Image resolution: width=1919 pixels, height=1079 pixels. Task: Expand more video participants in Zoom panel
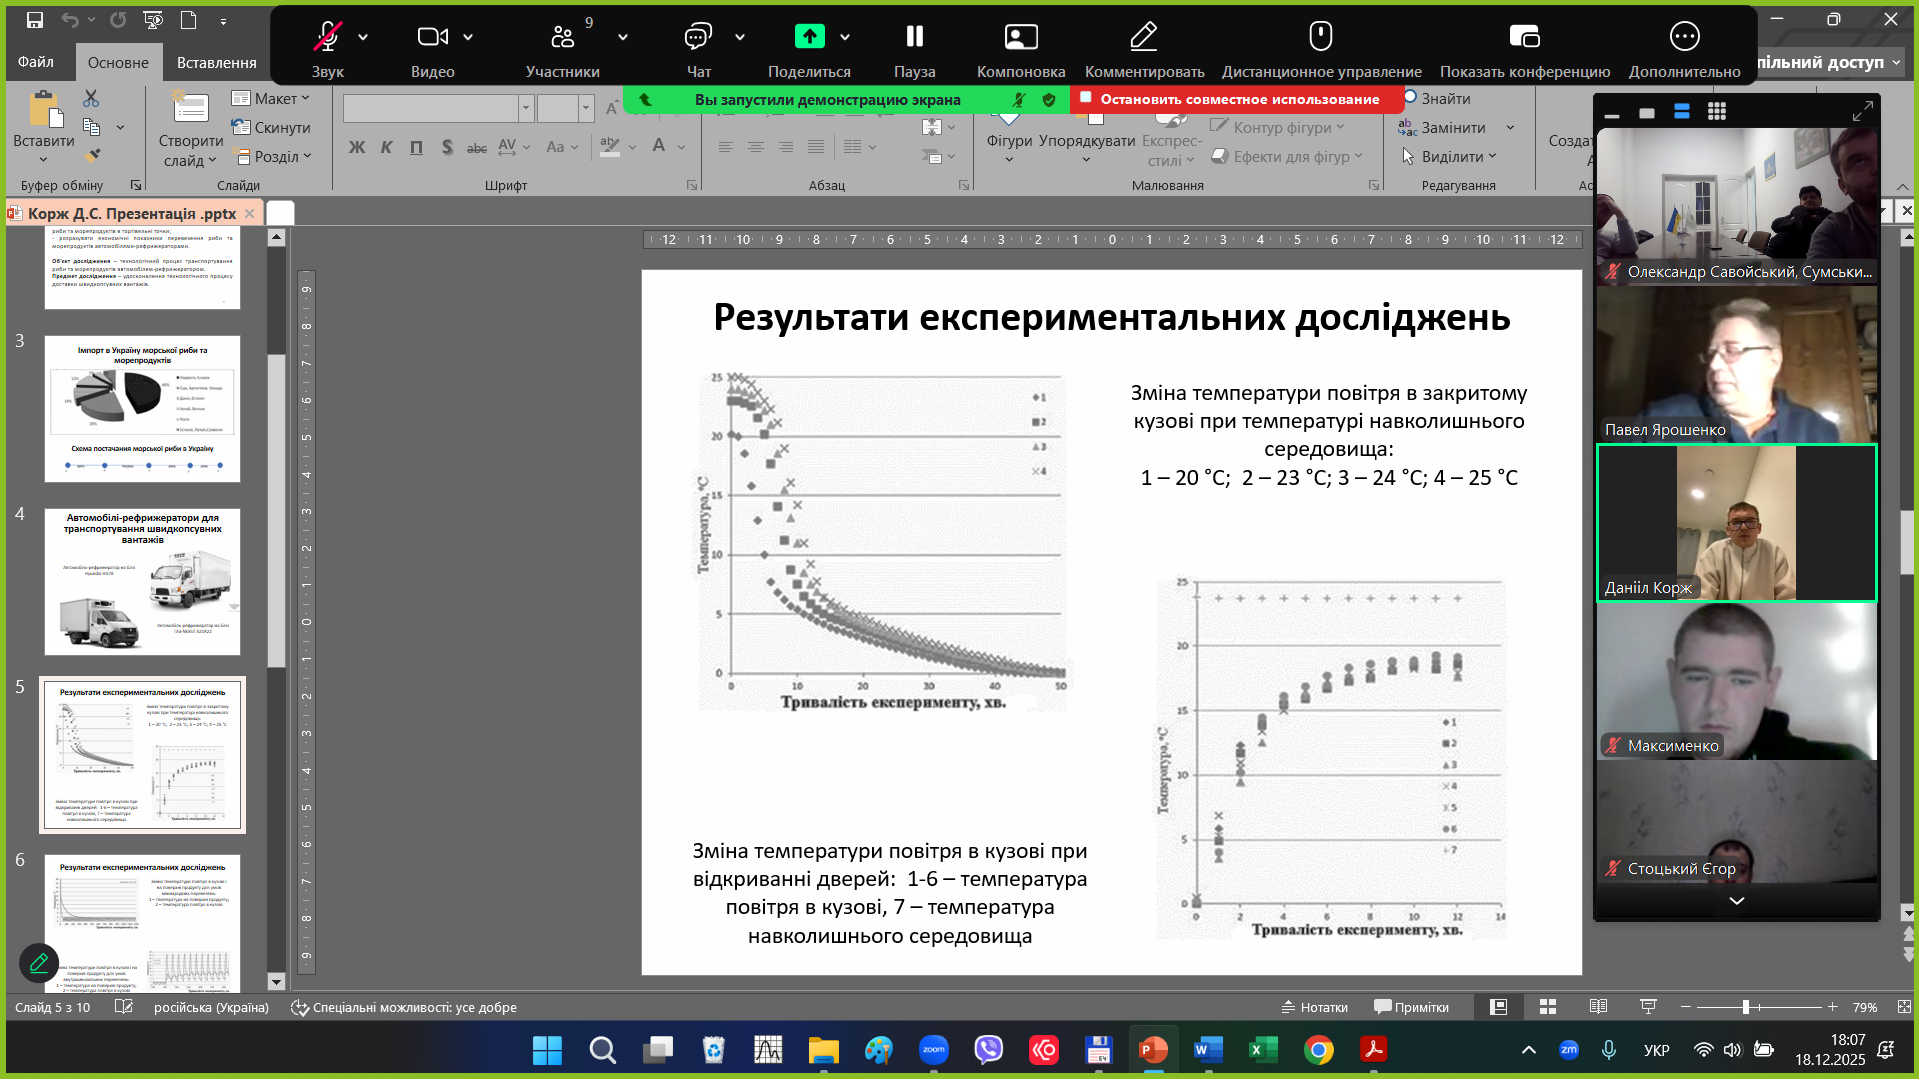1736,901
